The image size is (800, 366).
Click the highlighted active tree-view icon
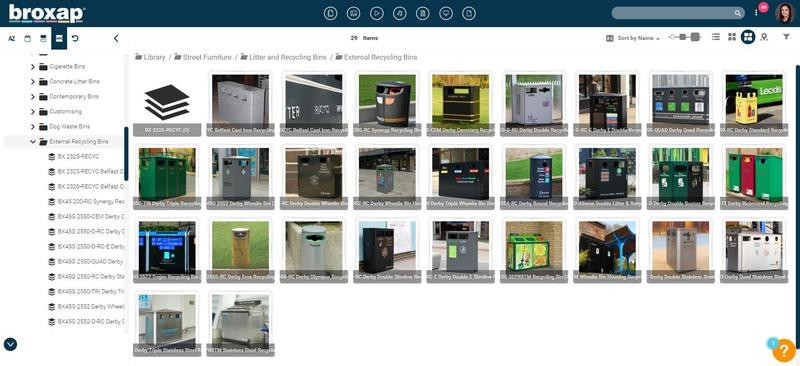(59, 38)
